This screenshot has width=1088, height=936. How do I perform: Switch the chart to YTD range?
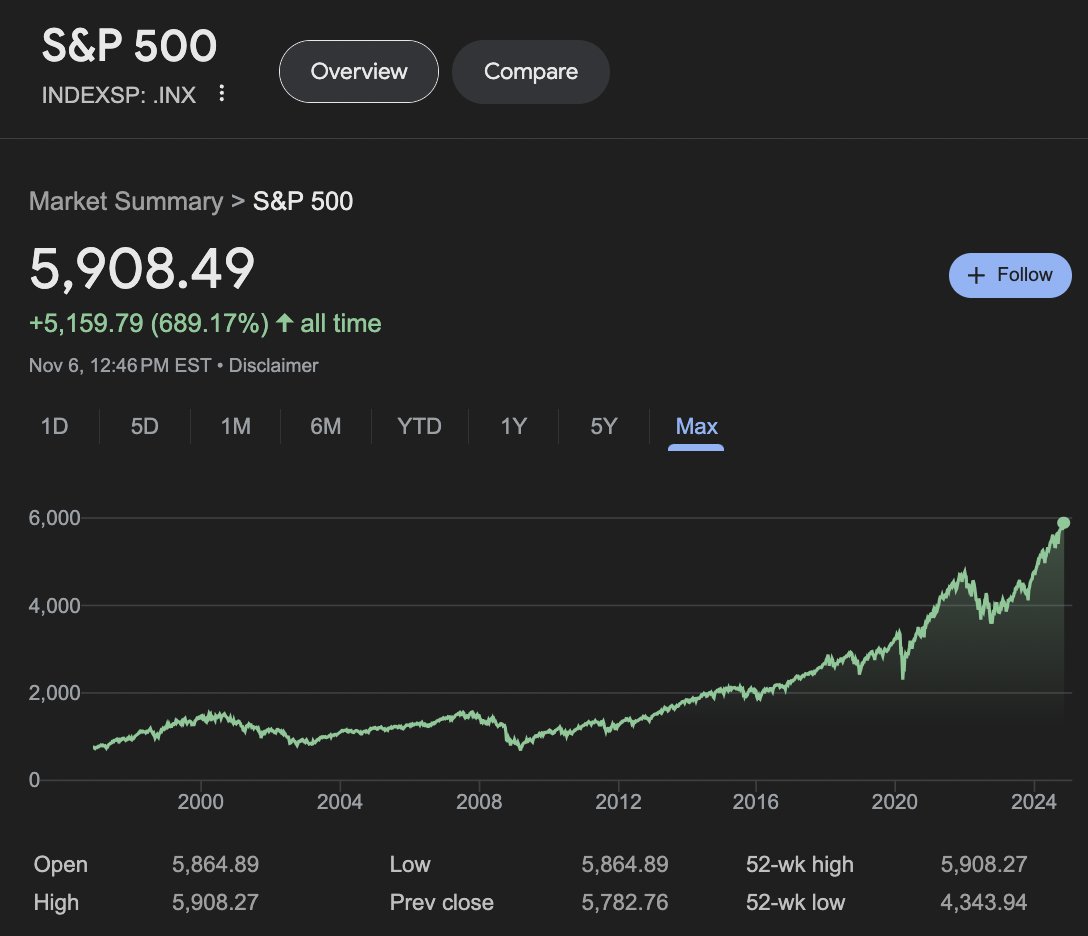[x=419, y=426]
